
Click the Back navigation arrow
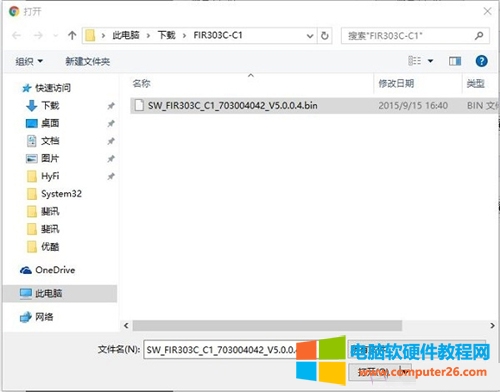[16, 35]
